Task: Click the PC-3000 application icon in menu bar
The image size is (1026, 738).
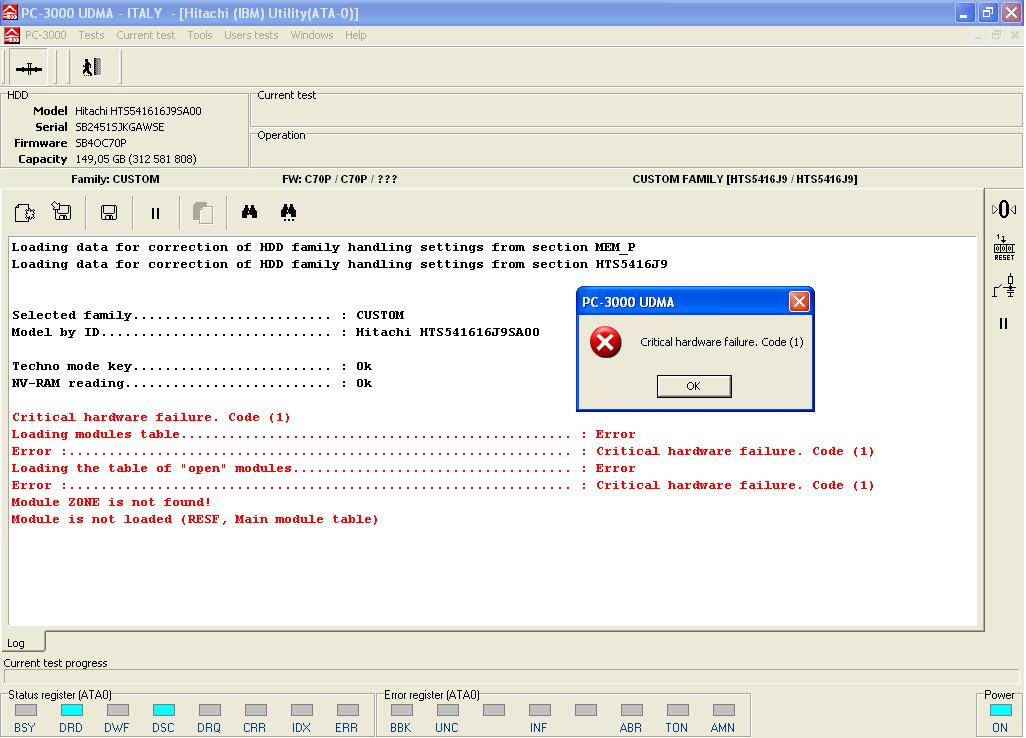Action: pos(11,35)
